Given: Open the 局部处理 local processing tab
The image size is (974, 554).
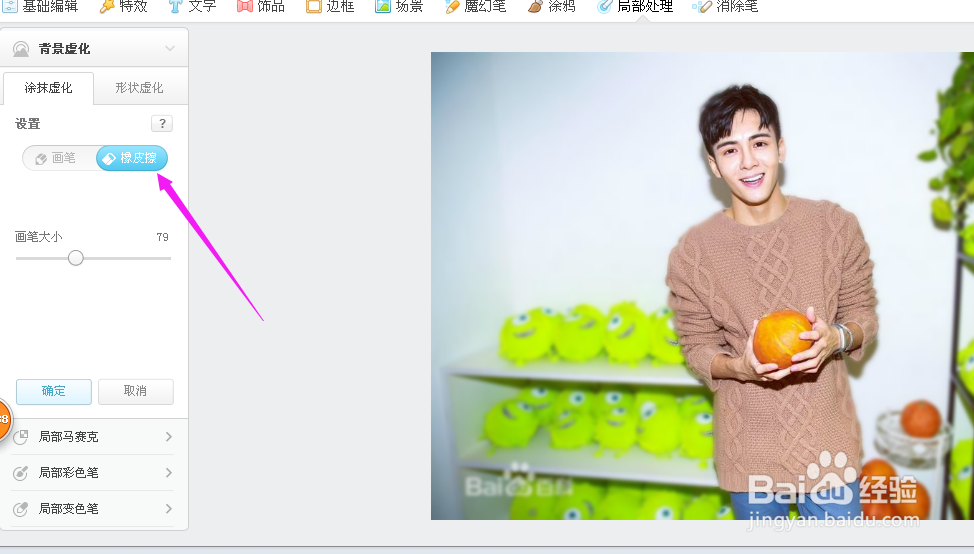Looking at the screenshot, I should (x=635, y=7).
